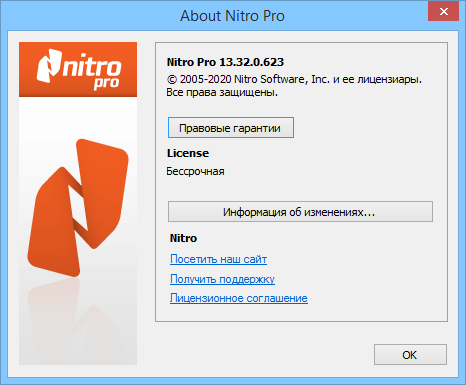Click the large orange Nitro N emblem

[78, 207]
